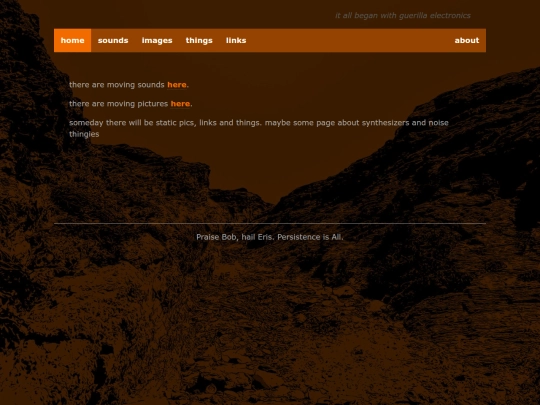
Task: Click the tagline 'it all began with guerilla electronics'
Action: point(403,15)
